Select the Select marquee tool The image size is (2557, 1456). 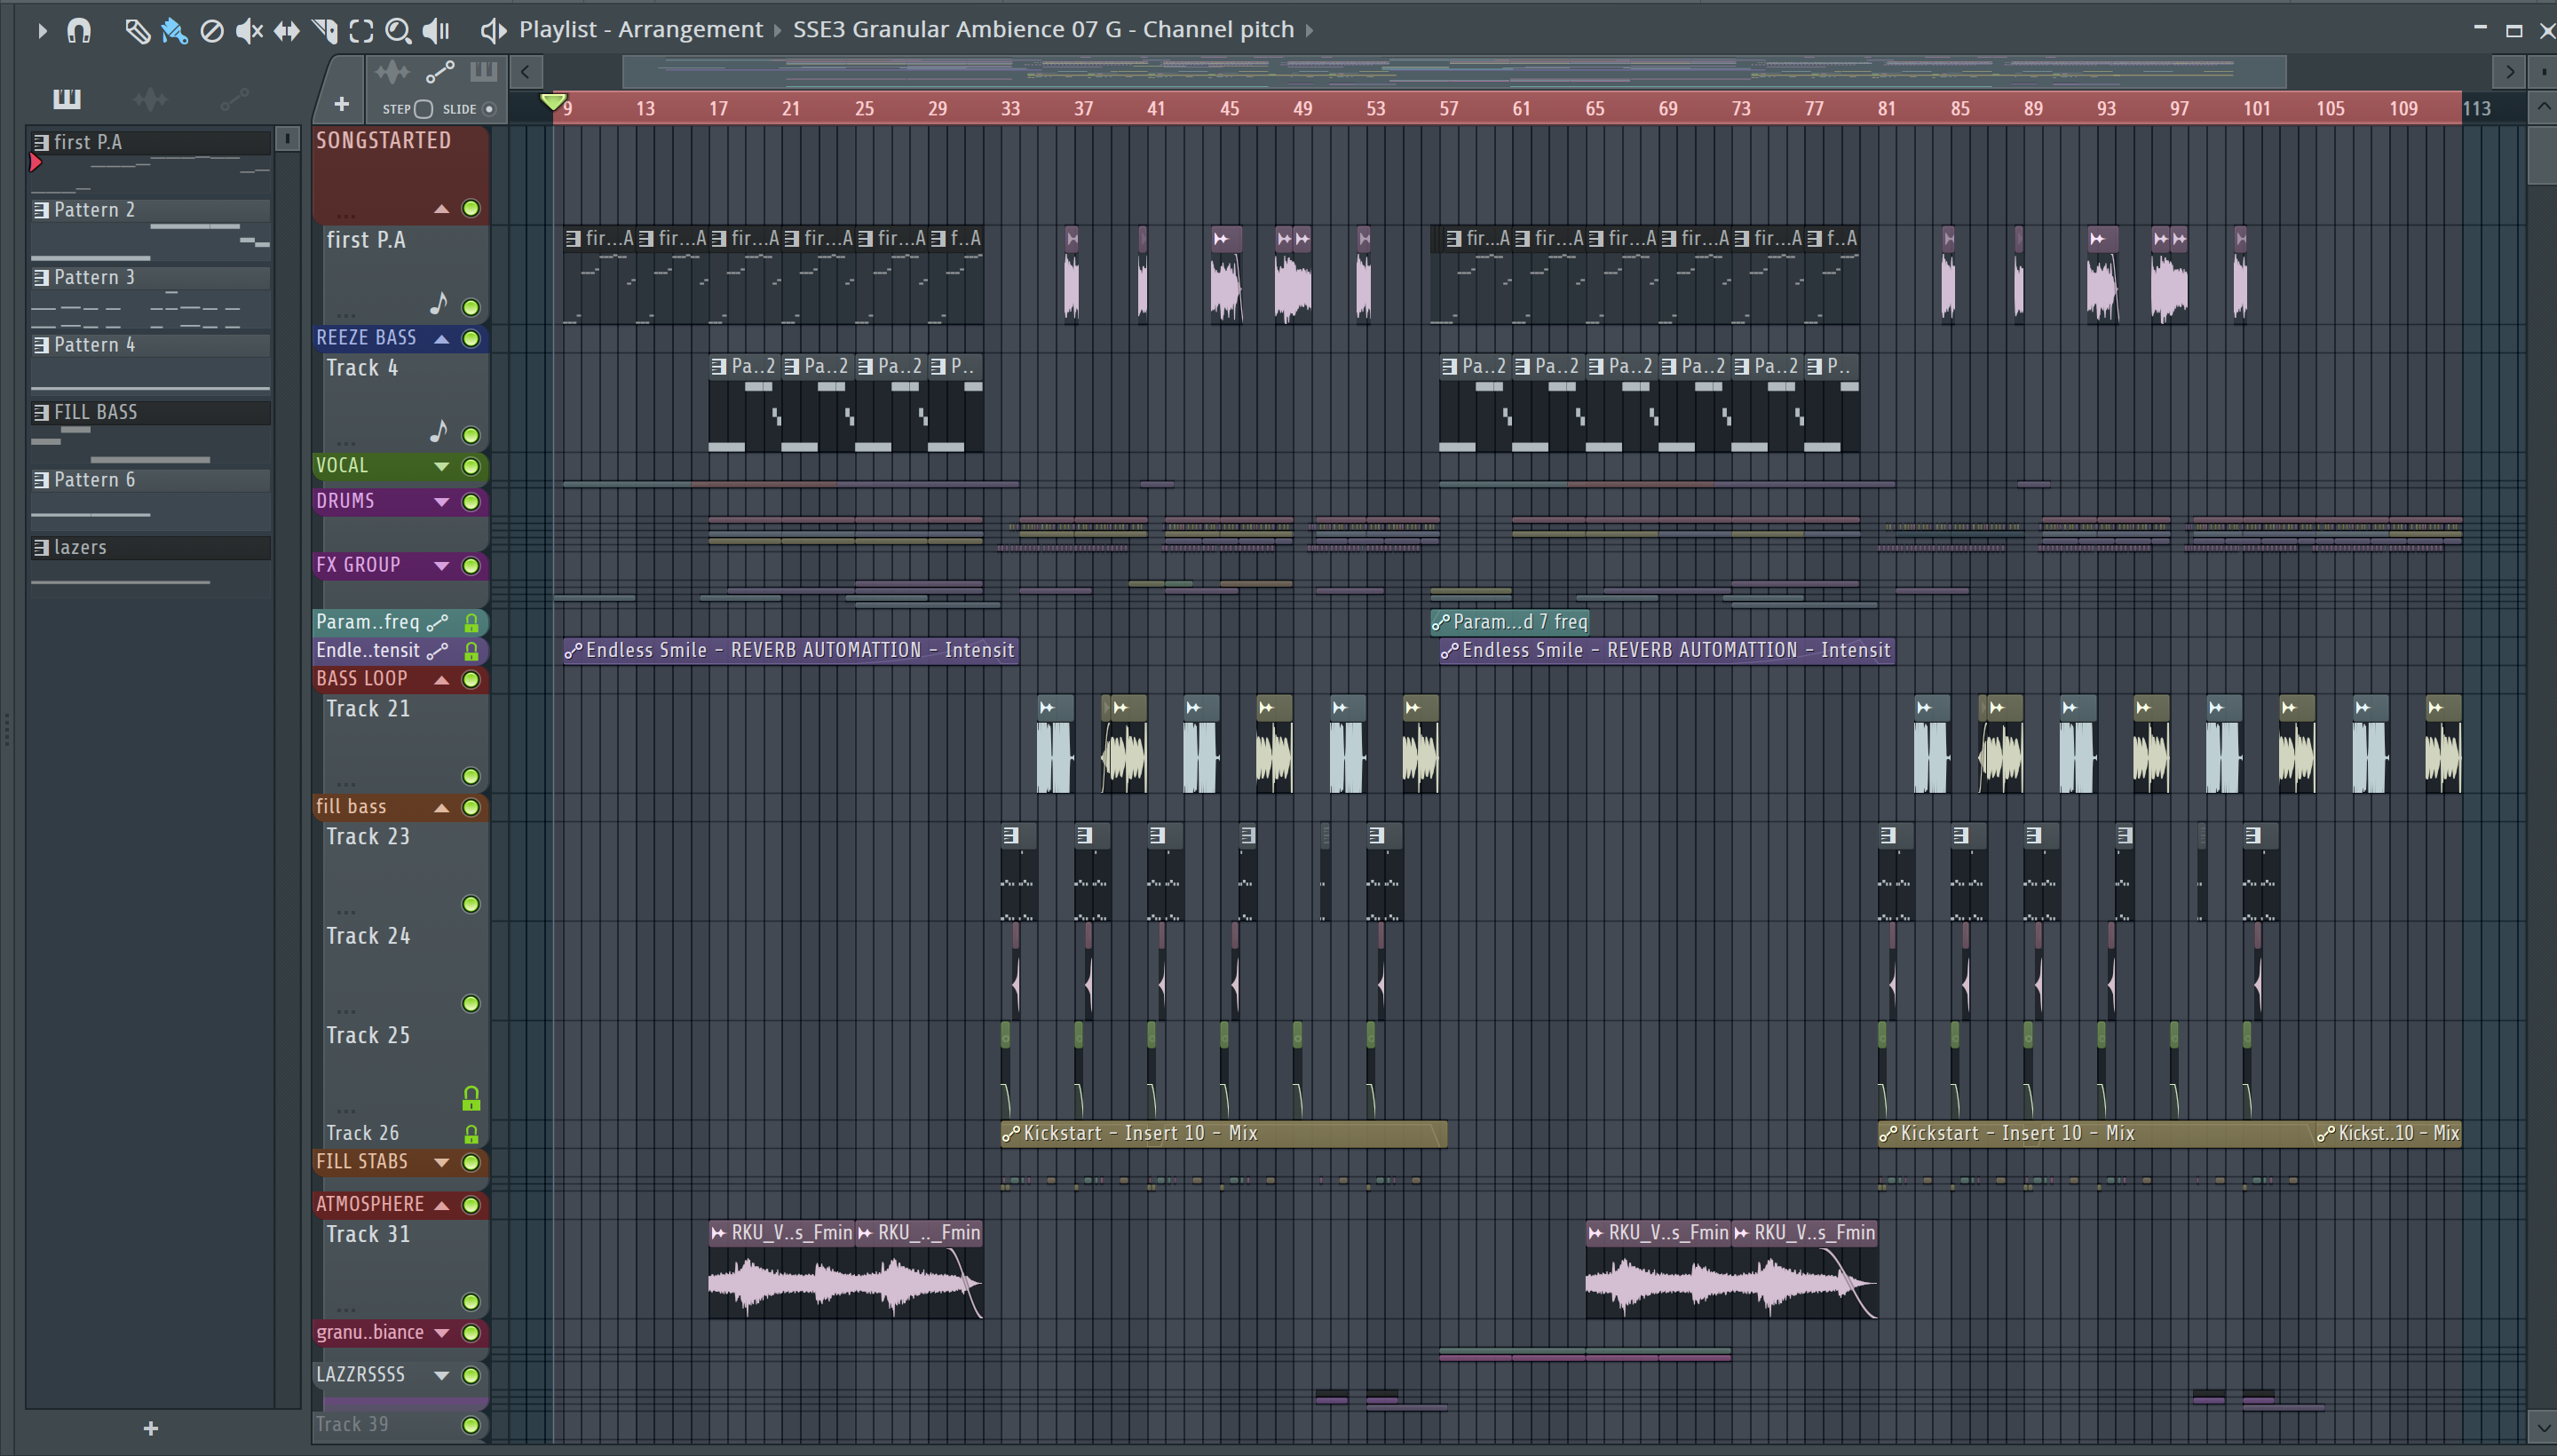(x=361, y=31)
